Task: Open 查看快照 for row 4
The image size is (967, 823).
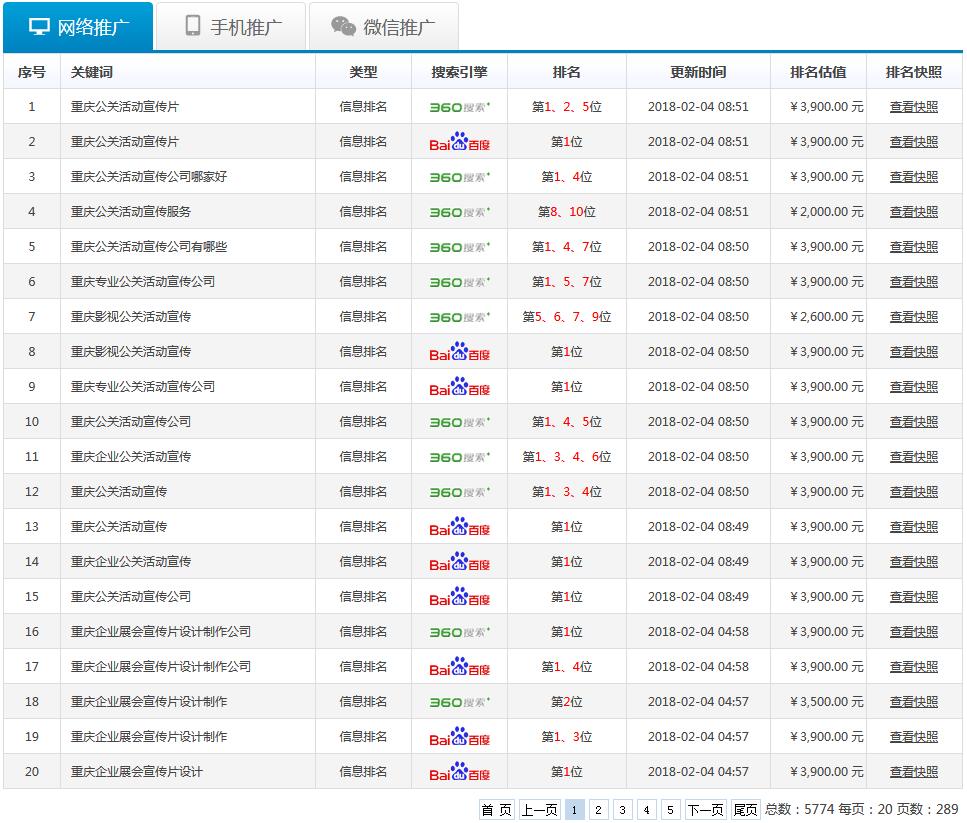Action: point(913,211)
